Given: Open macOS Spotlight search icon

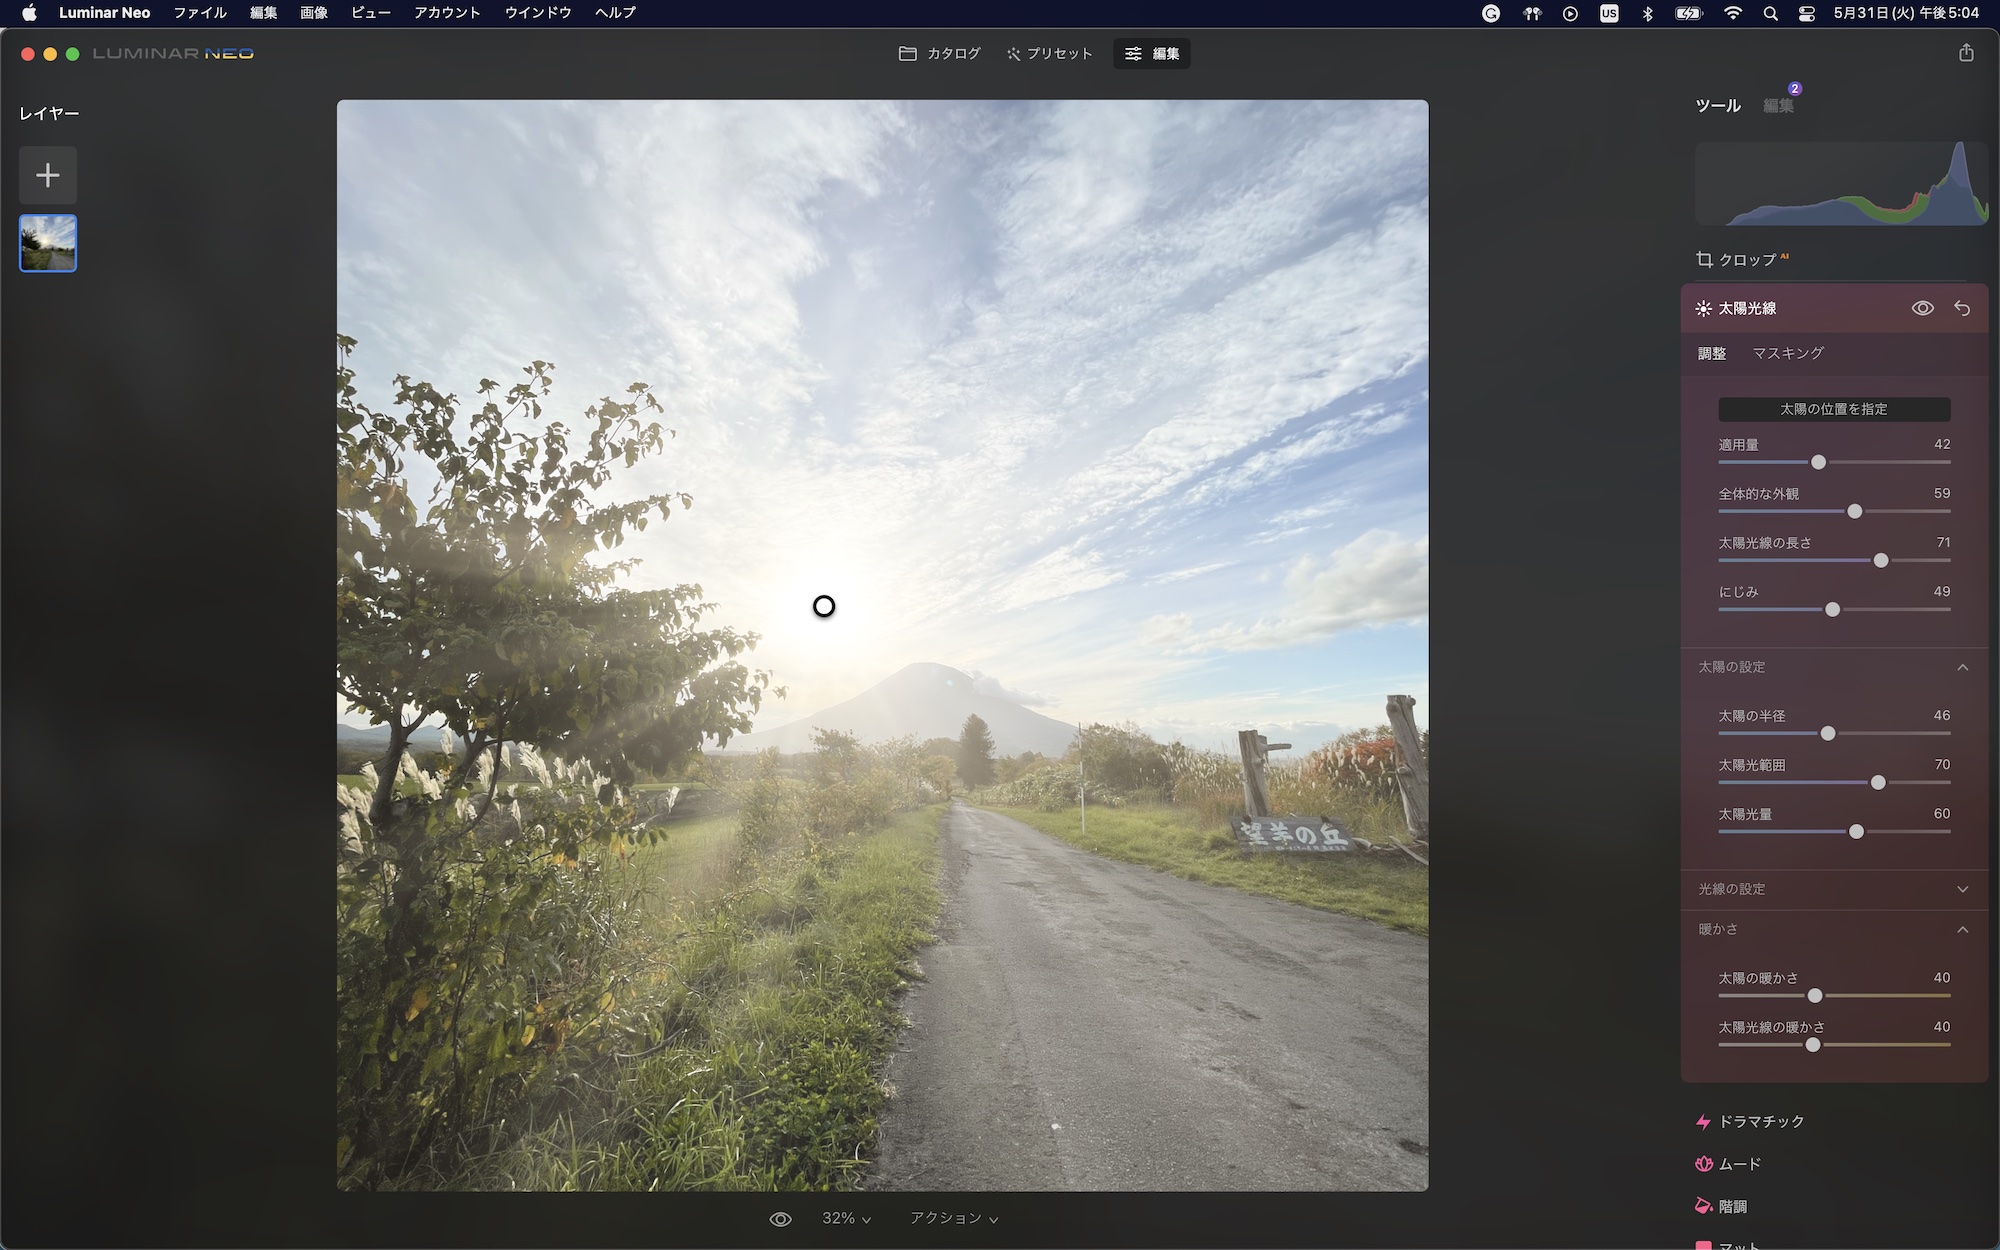Looking at the screenshot, I should tap(1770, 13).
